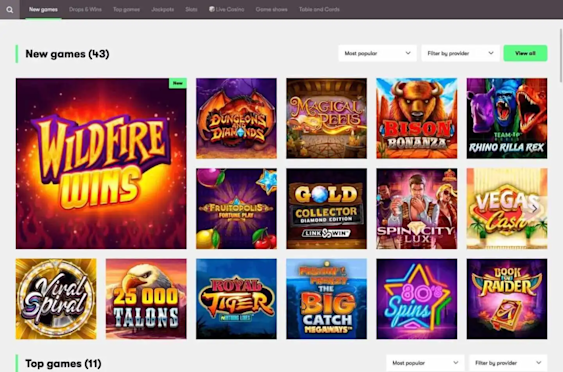The width and height of the screenshot is (563, 372).
Task: Switch to the Live Casino tab
Action: 227,9
